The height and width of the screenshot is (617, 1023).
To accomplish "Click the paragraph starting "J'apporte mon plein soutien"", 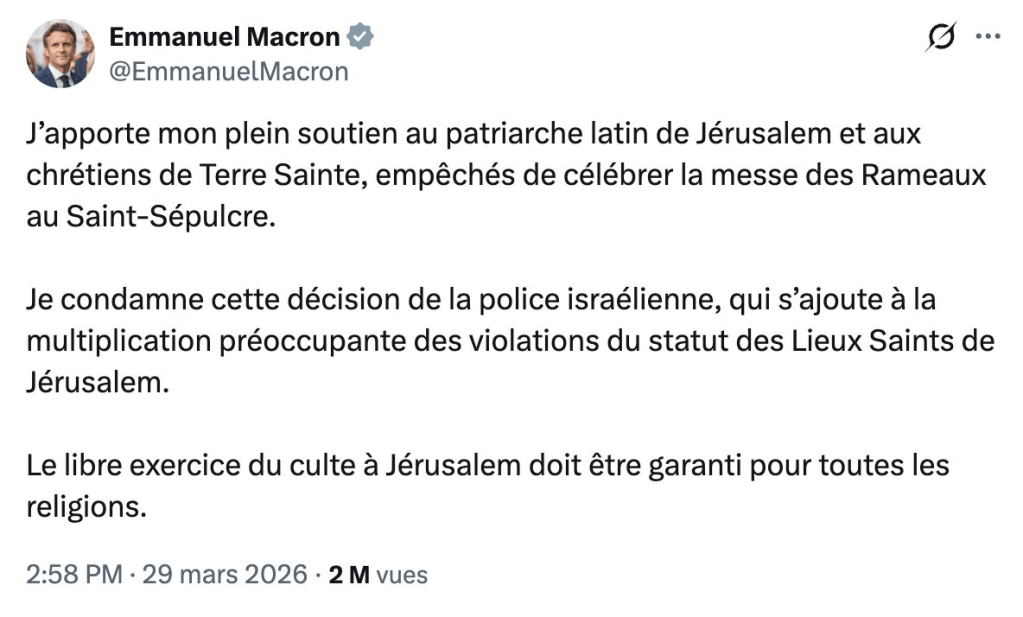I will point(500,176).
